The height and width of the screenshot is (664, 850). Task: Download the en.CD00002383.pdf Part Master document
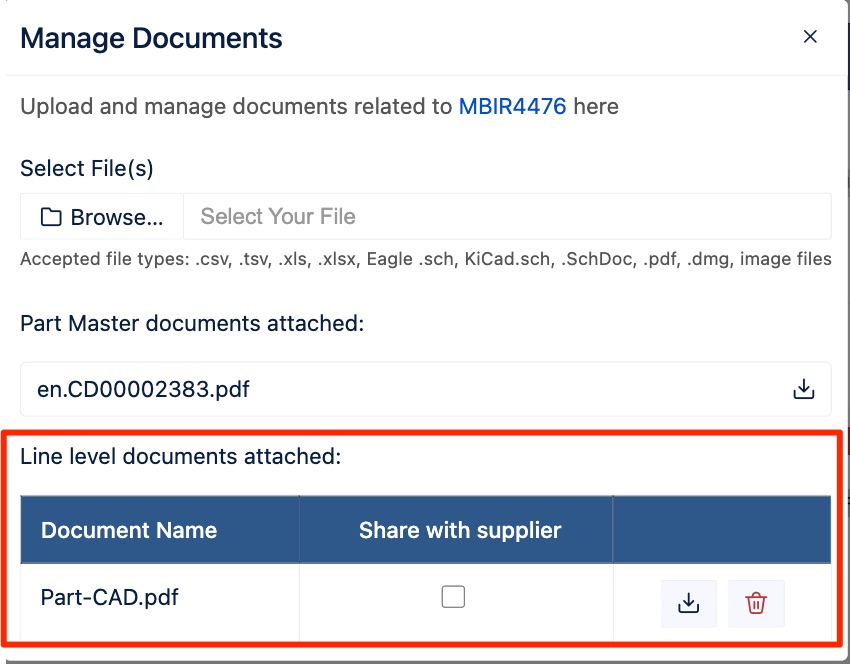[x=803, y=389]
